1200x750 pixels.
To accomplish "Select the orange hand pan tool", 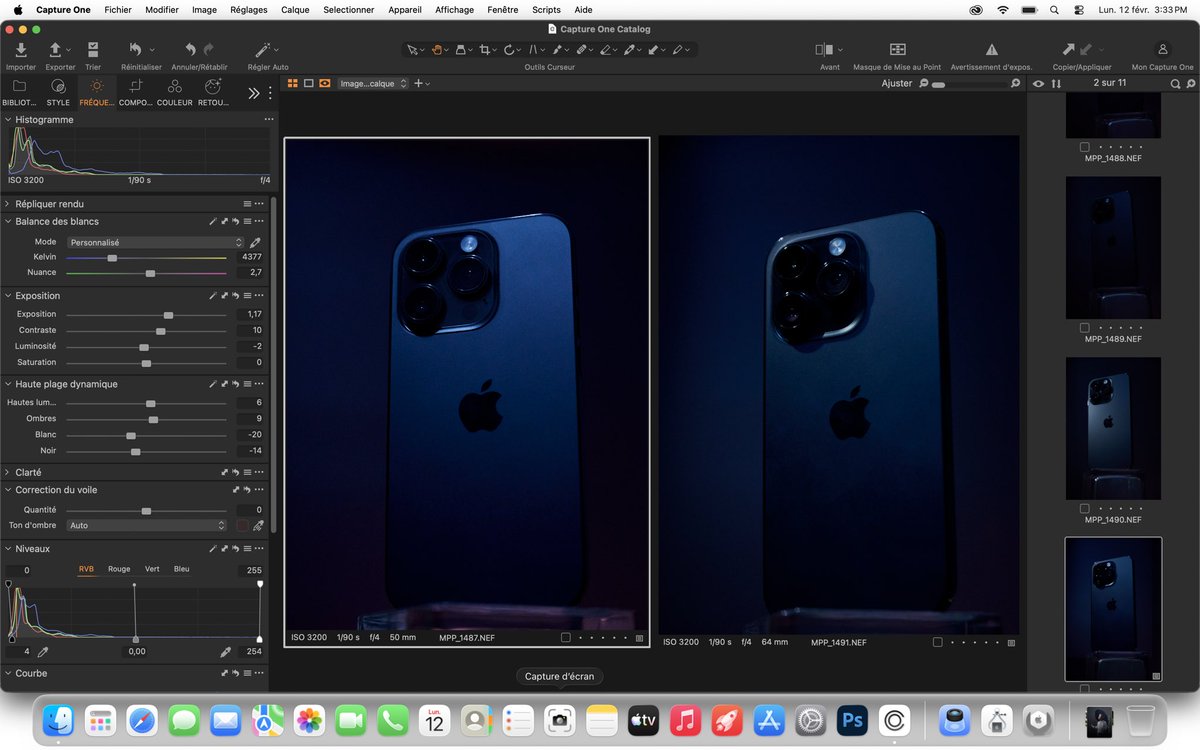I will click(437, 49).
